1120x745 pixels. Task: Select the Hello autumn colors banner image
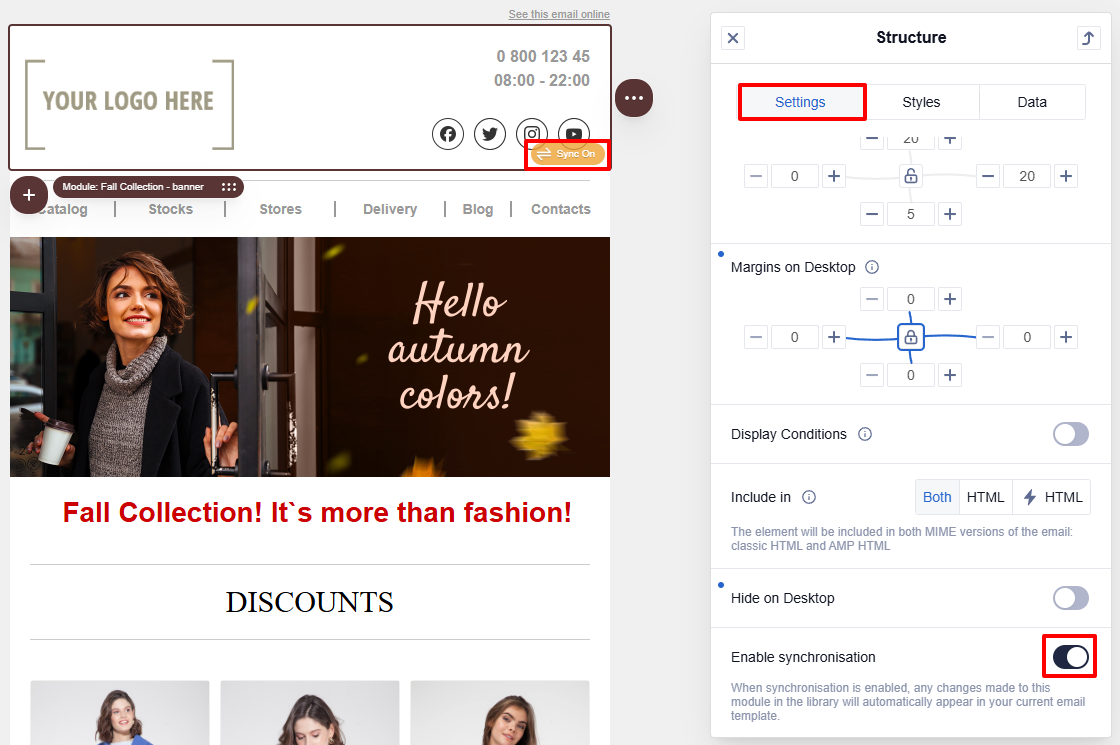pos(310,357)
